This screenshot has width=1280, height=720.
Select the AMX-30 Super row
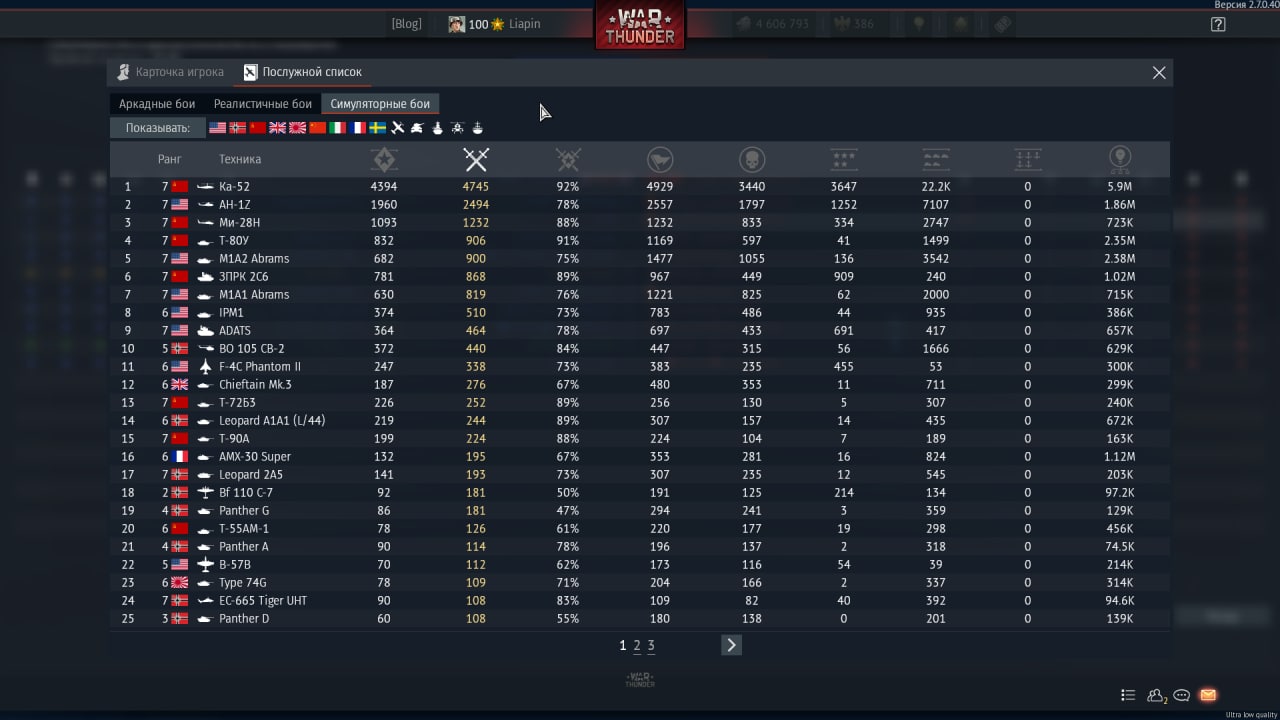tap(640, 457)
